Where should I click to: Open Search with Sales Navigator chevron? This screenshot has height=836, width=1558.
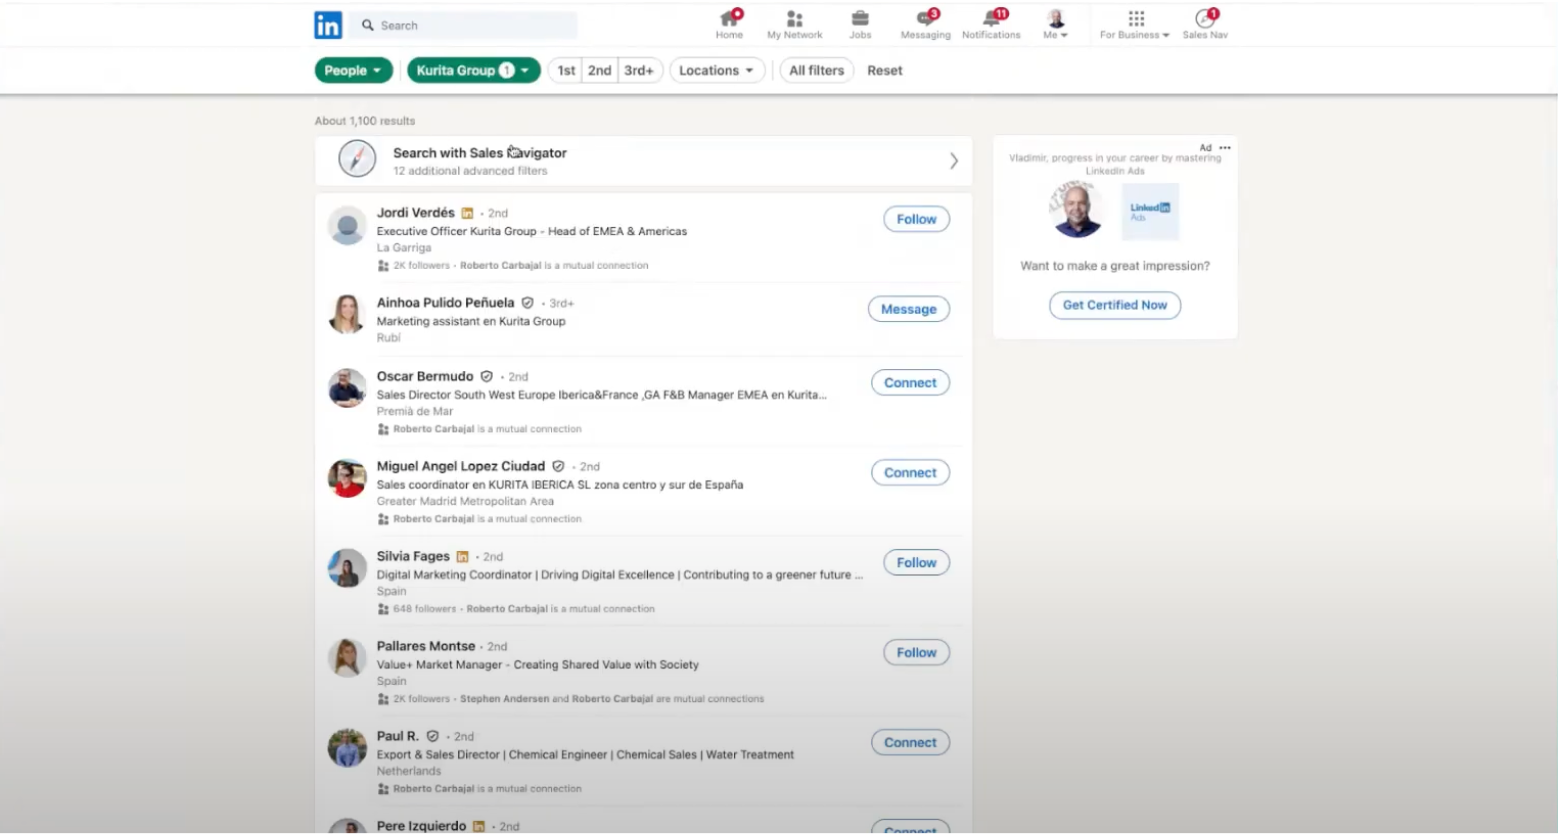click(x=953, y=161)
